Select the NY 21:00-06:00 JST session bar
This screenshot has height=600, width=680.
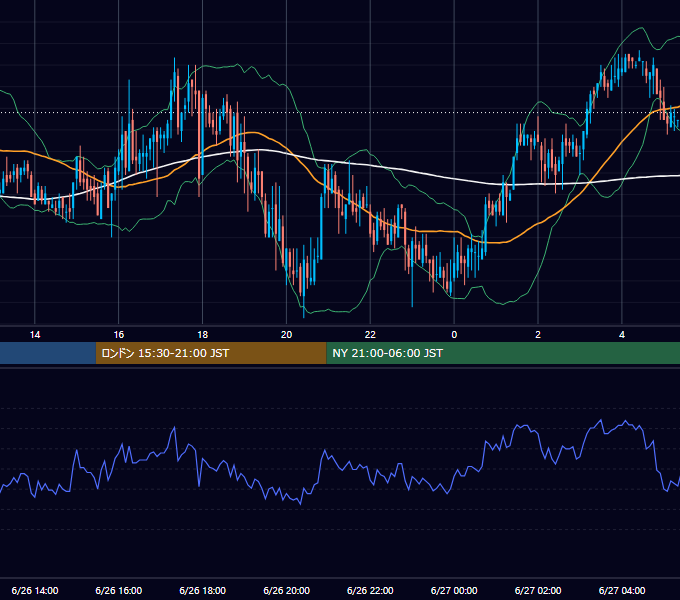503,353
